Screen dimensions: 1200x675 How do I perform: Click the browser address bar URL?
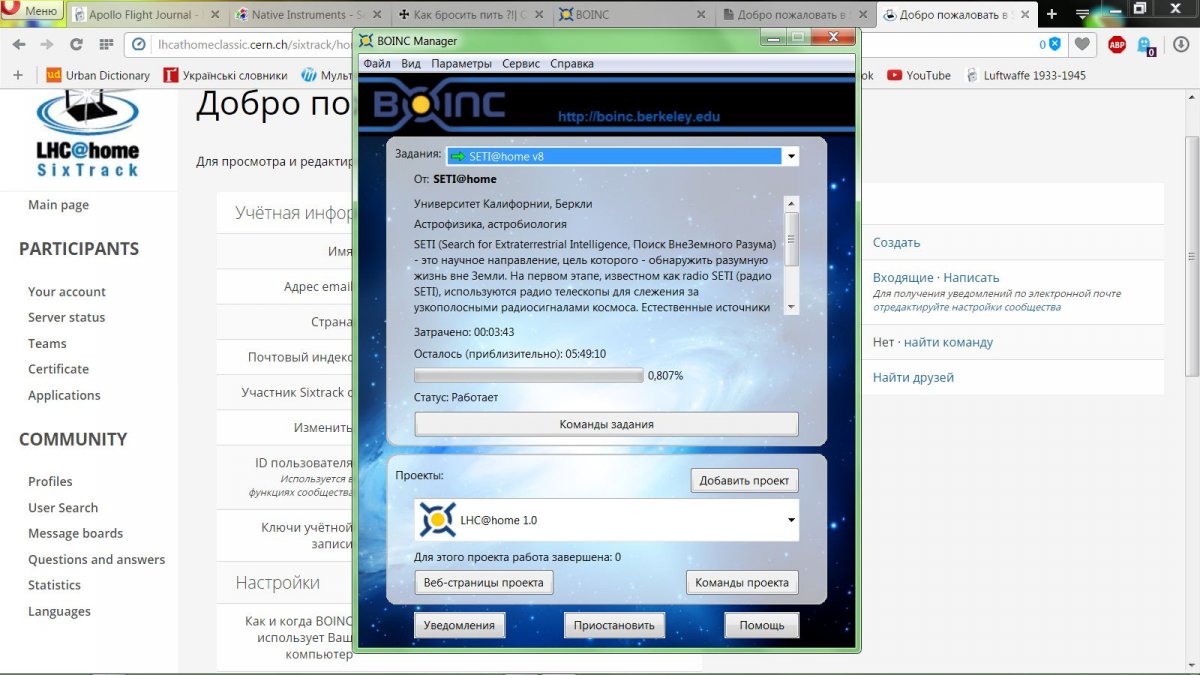255,44
